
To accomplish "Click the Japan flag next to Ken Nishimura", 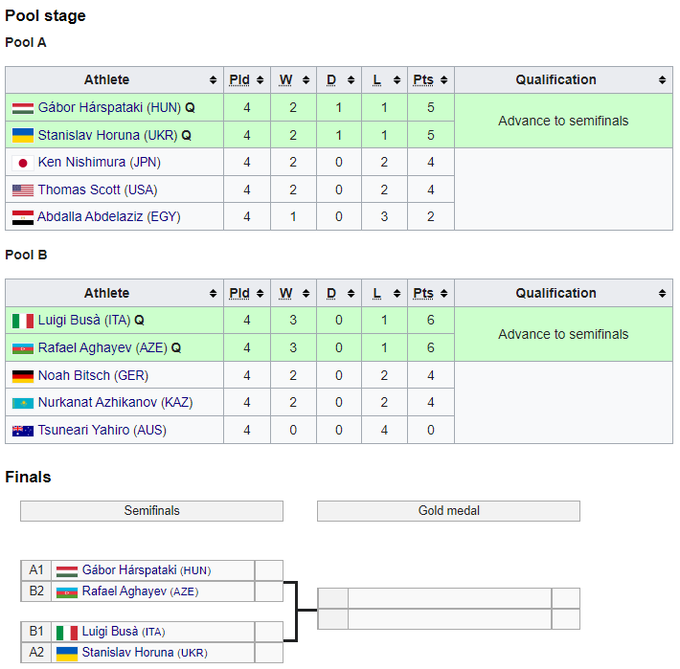I will 22,162.
